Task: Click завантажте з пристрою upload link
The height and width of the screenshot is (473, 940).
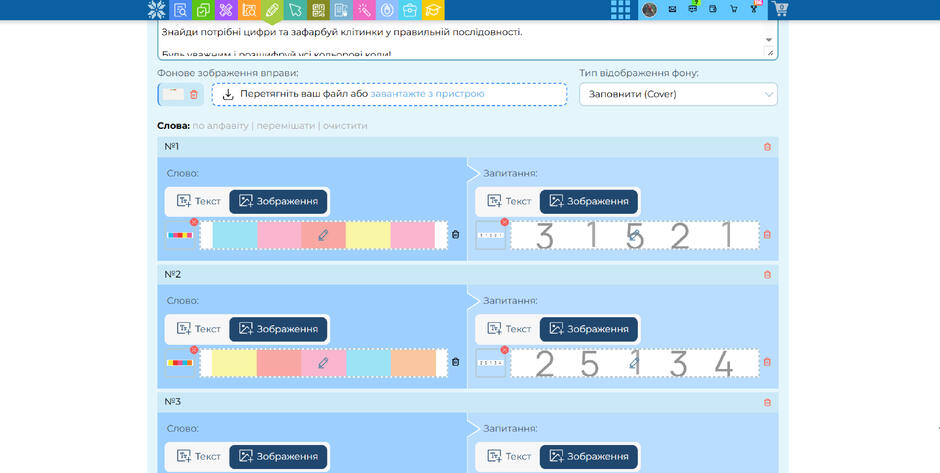Action: (x=427, y=94)
